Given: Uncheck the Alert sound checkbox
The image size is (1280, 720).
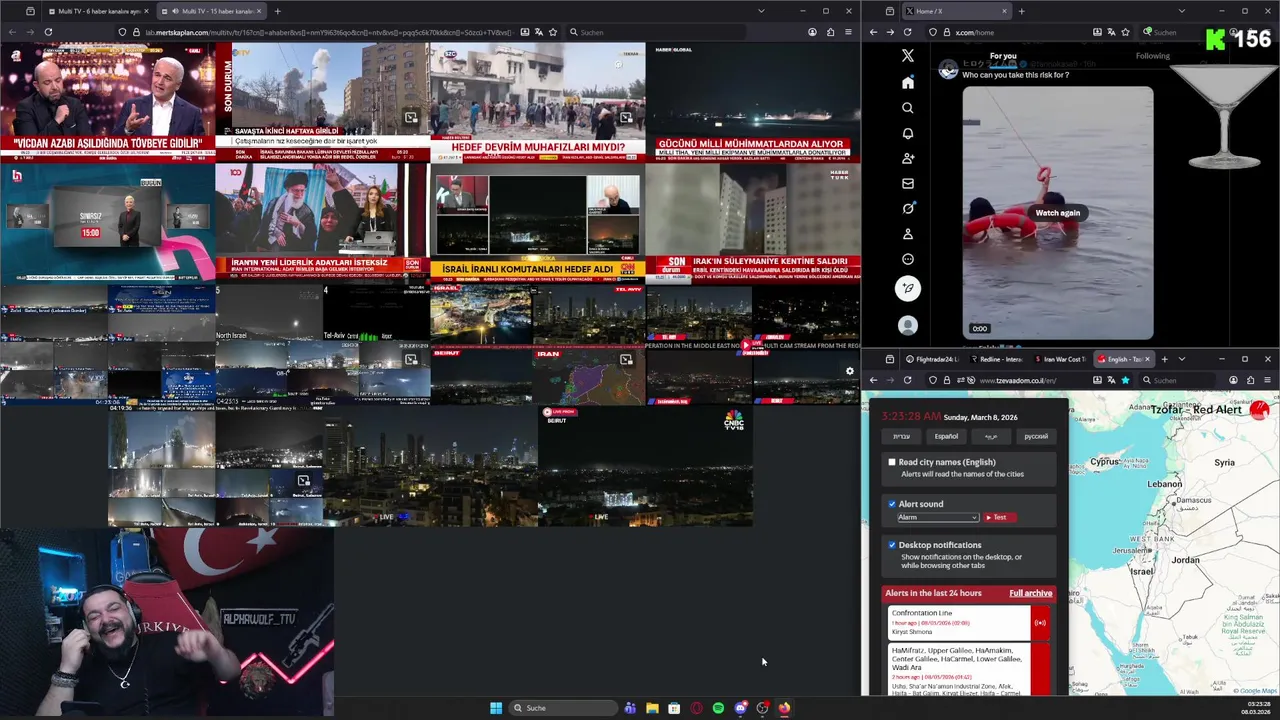Looking at the screenshot, I should [x=892, y=504].
